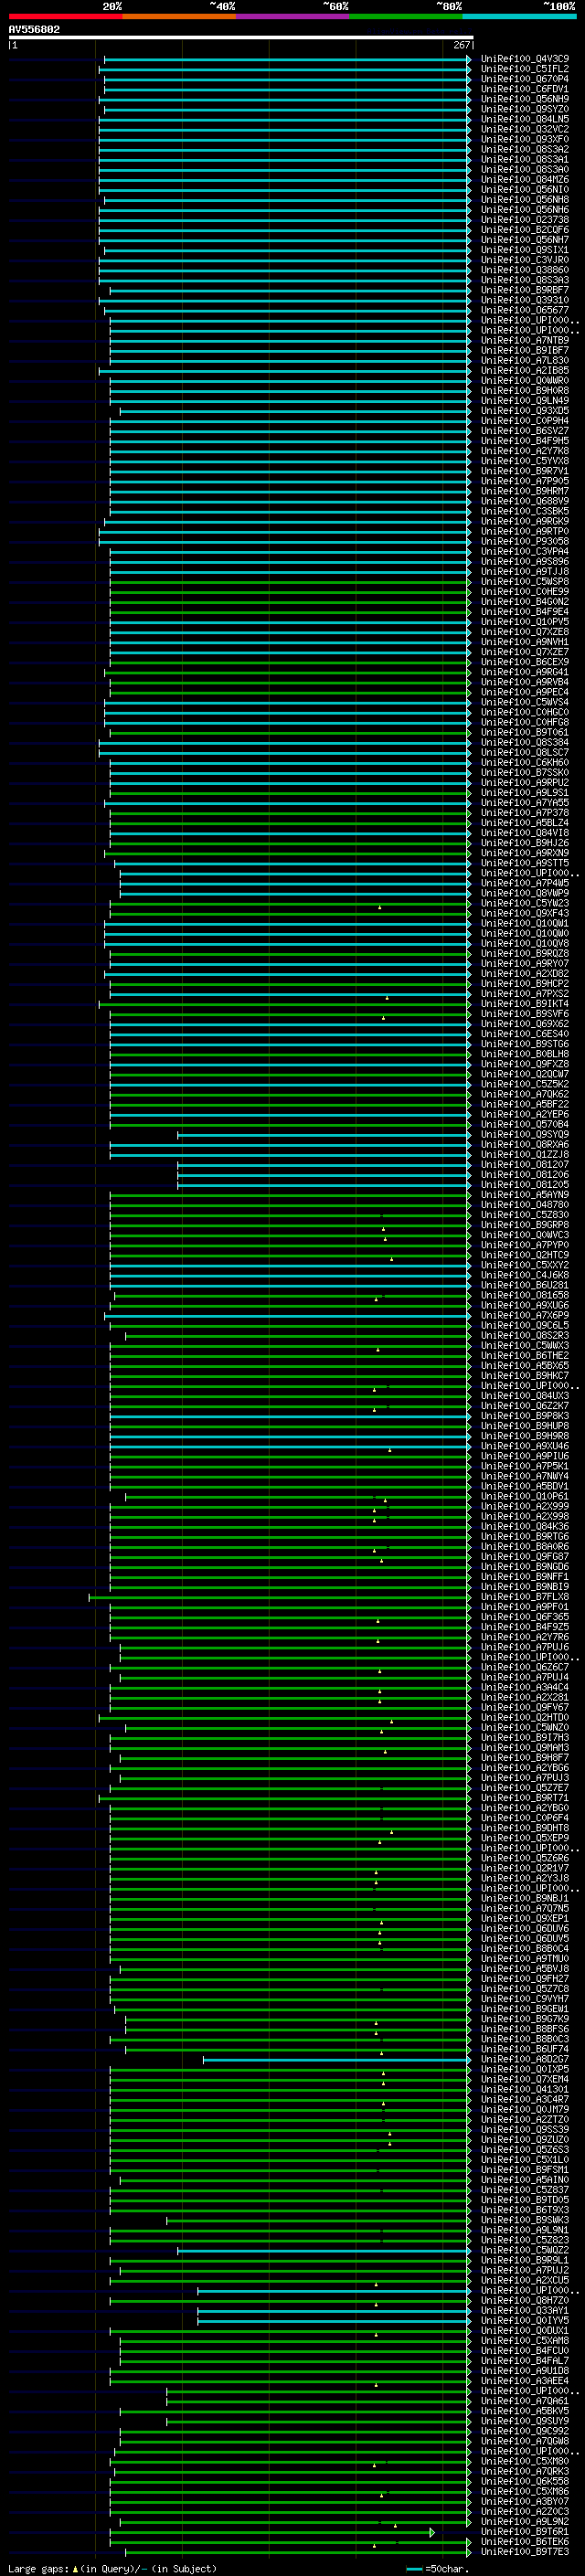Click hit label UniRef100_Q8S2R3
The image size is (585, 2576).
524,1336
